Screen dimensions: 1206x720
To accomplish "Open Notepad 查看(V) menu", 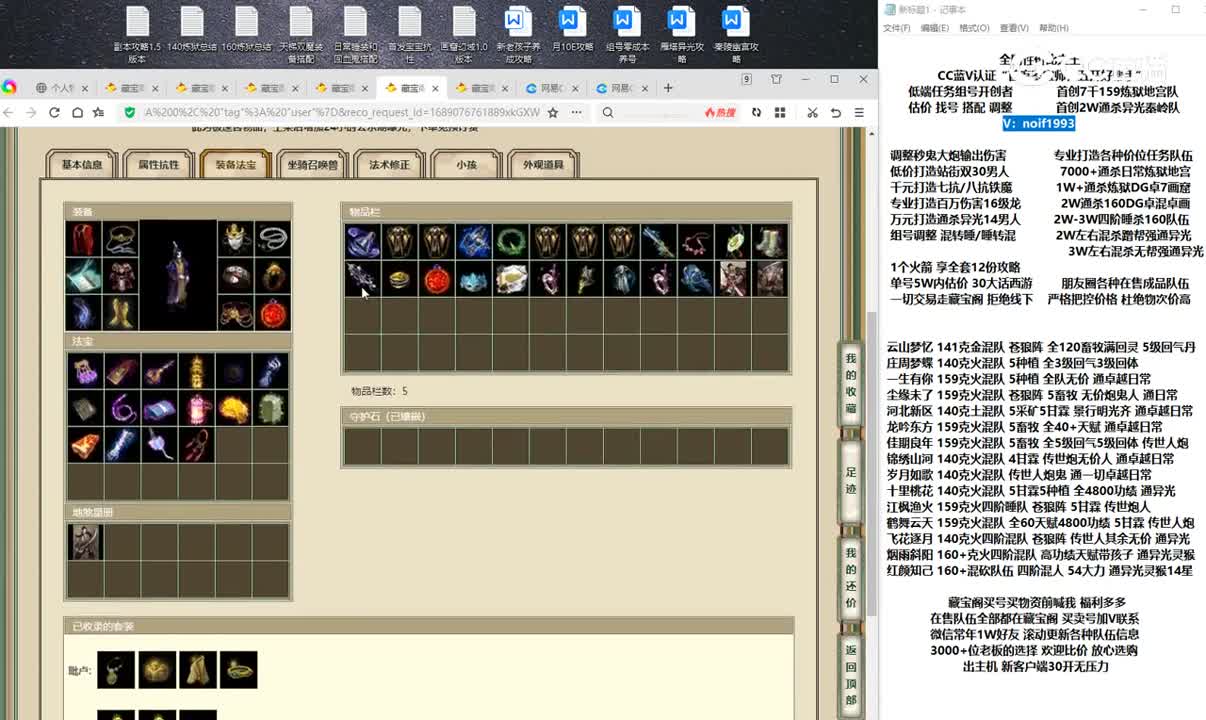I will (x=1014, y=28).
